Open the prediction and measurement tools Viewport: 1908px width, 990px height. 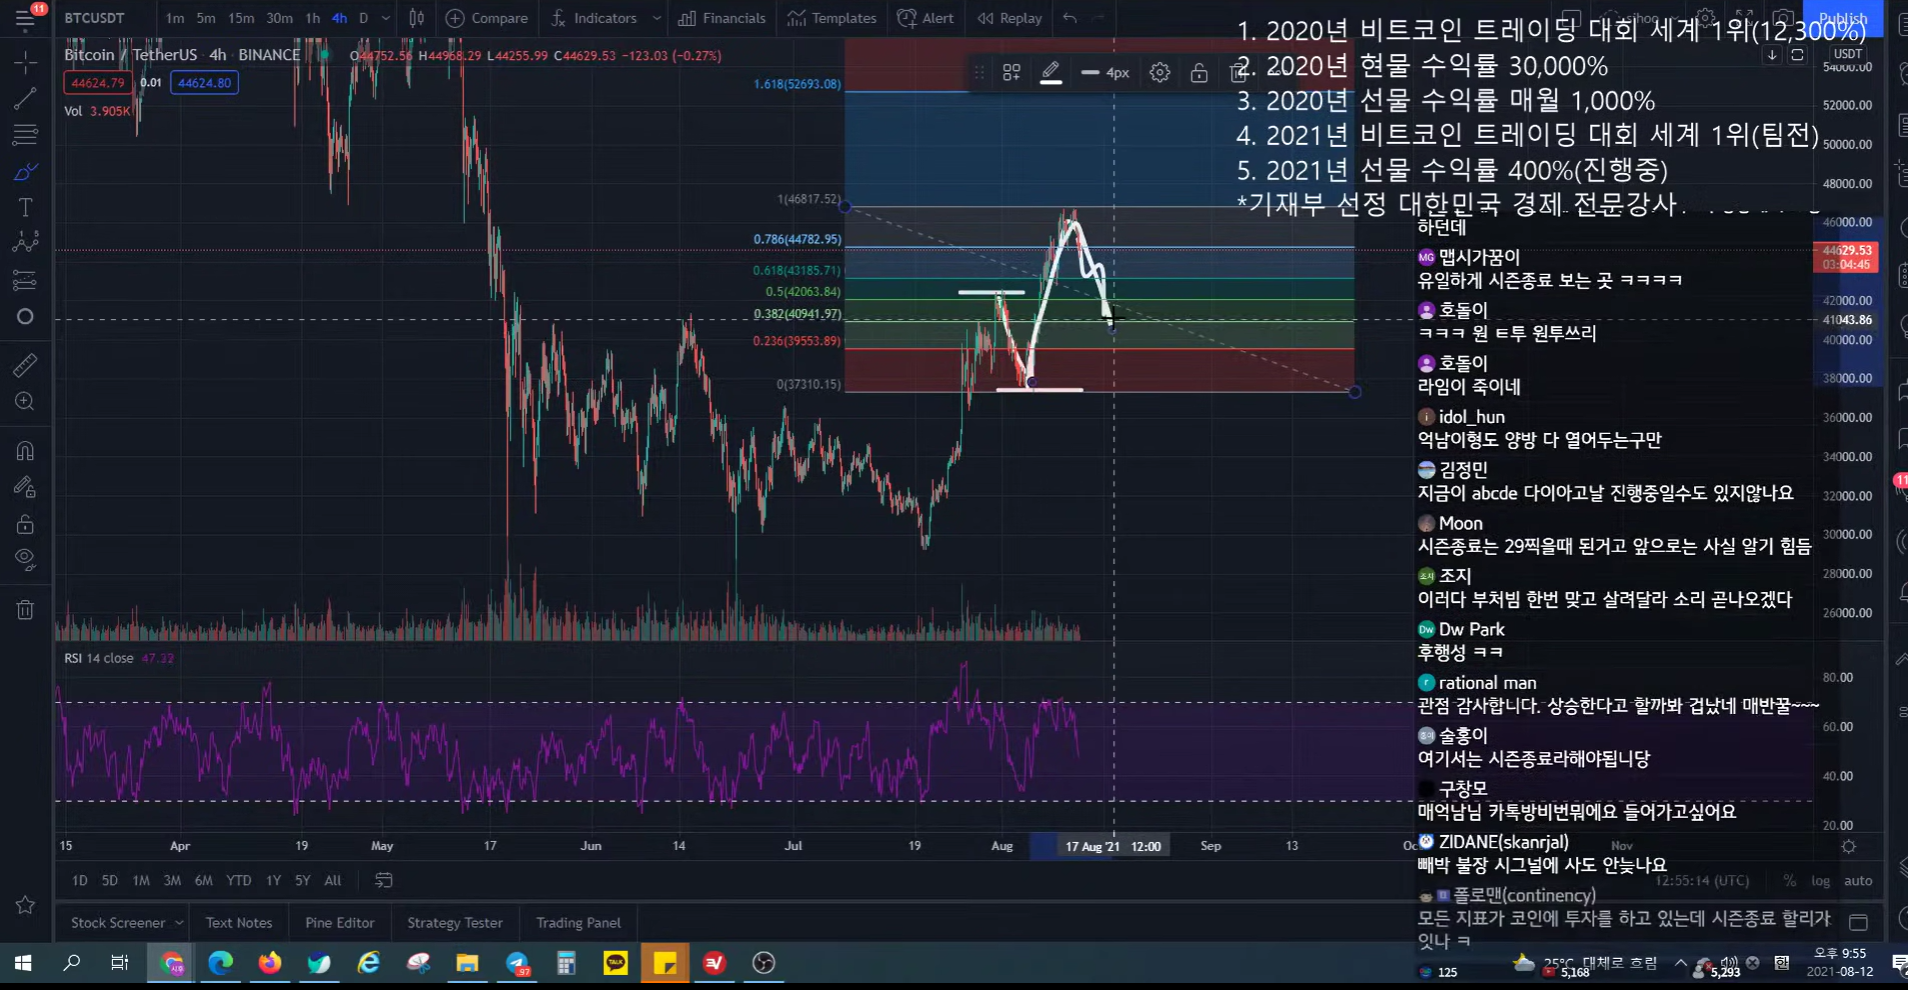(x=25, y=280)
